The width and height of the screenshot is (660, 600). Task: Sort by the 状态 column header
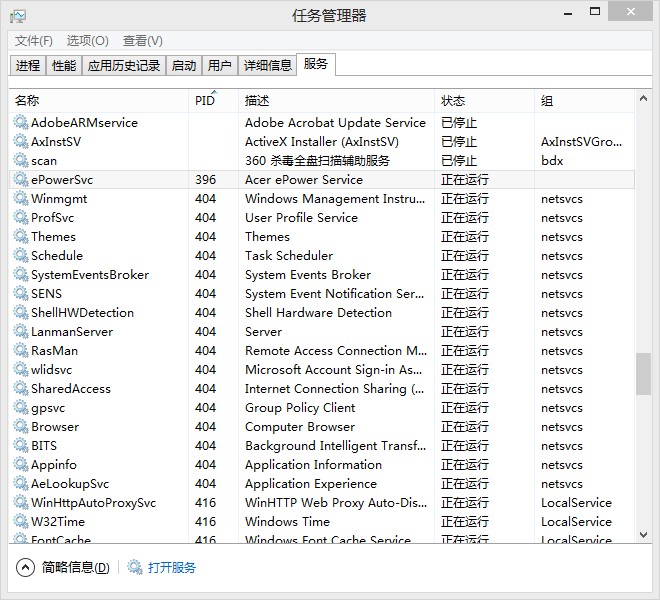point(453,101)
